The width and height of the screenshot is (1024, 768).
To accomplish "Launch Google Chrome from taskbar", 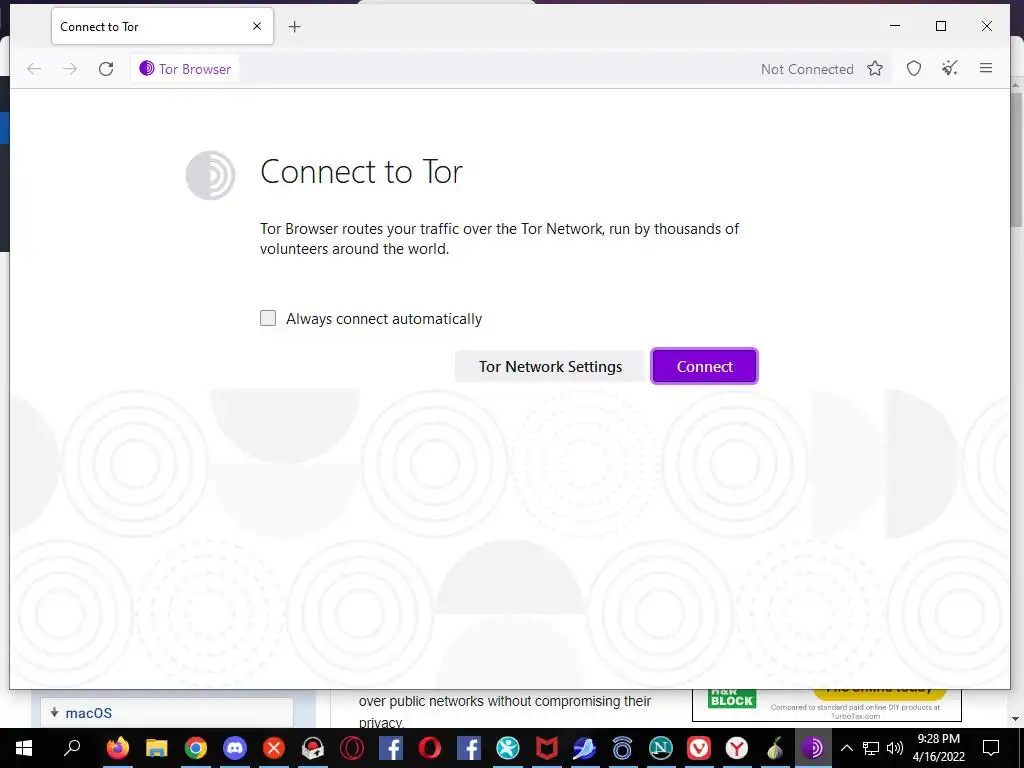I will [x=195, y=748].
